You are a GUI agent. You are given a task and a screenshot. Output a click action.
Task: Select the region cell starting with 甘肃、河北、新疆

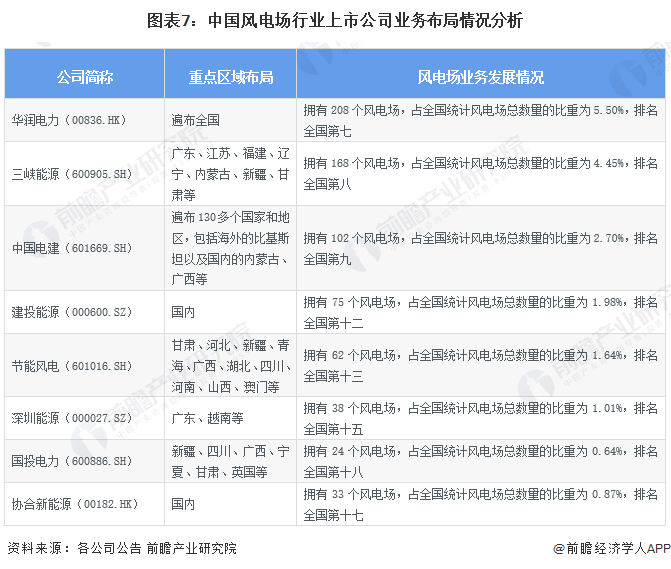231,366
